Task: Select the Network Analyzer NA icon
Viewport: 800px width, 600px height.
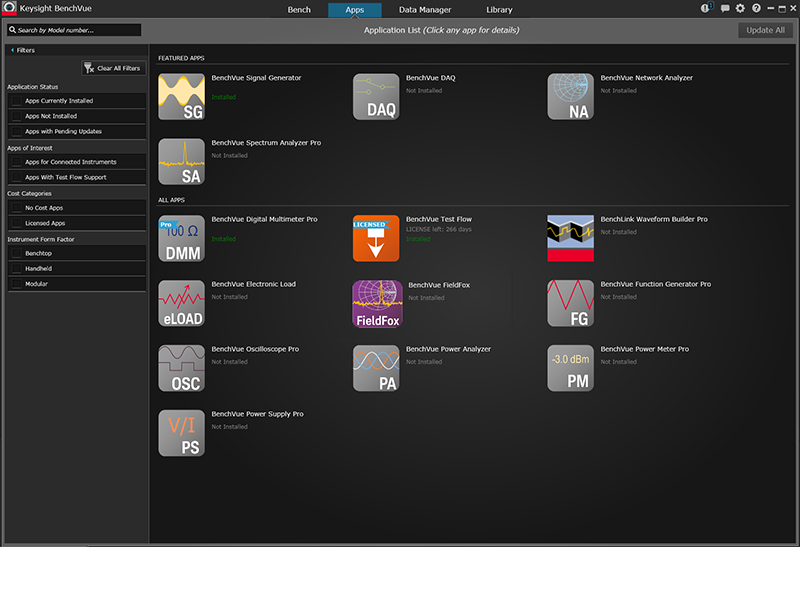Action: 570,97
